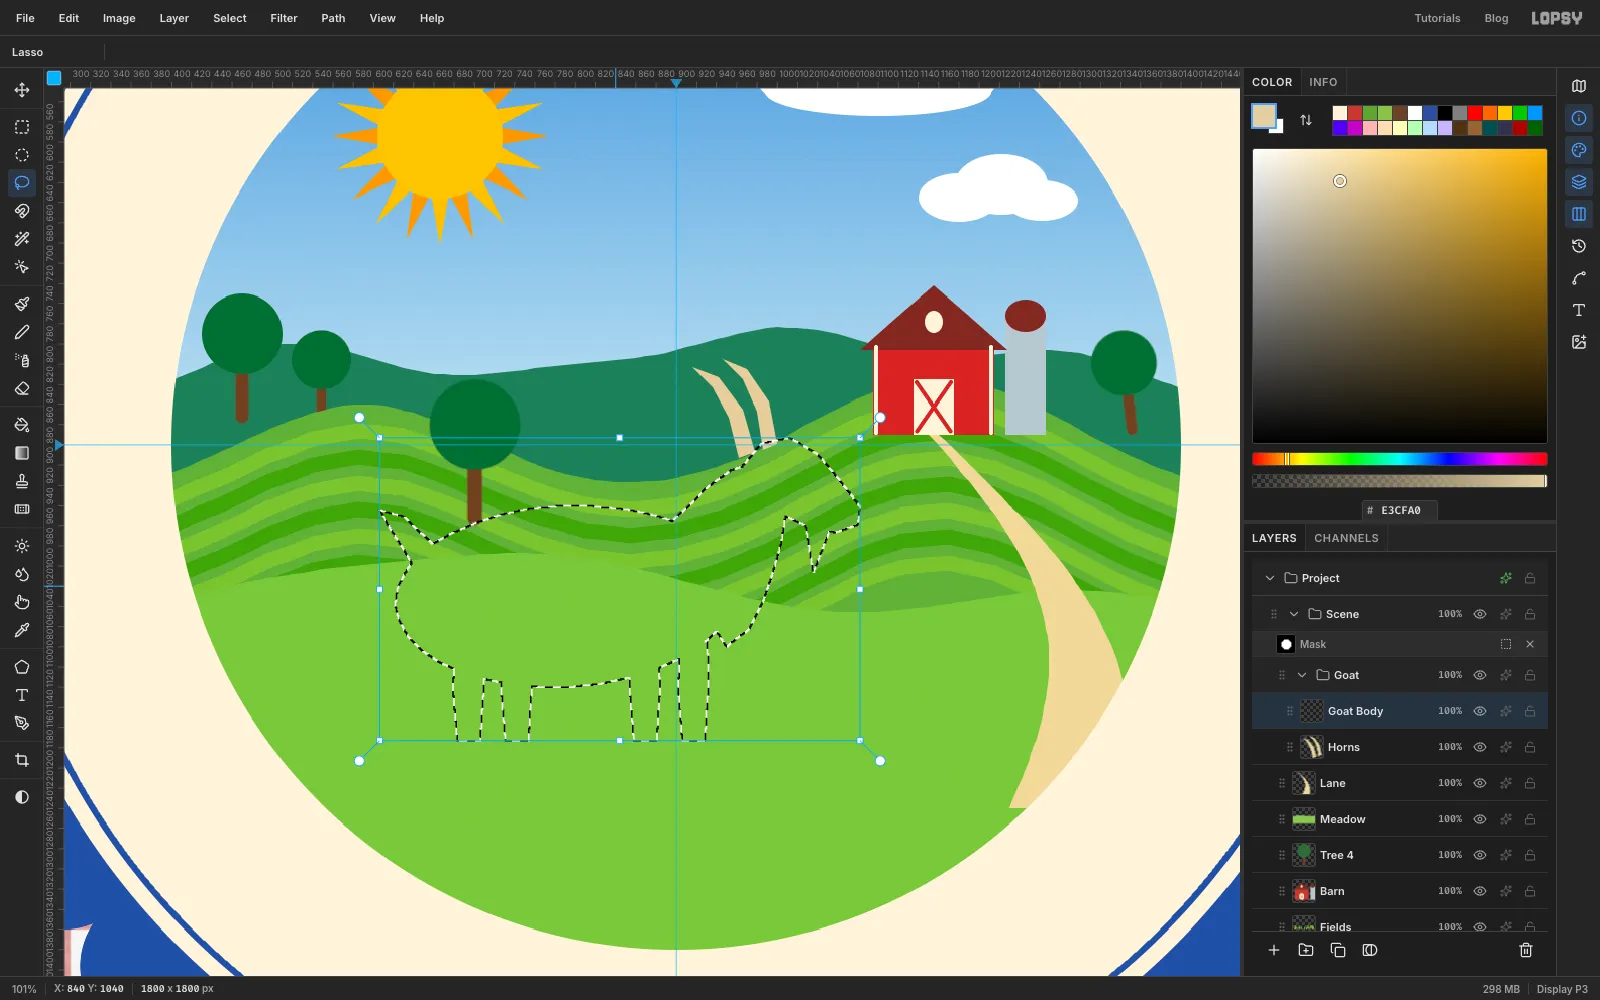Select the Text tool in left toolbar
This screenshot has height=1000, width=1600.
[22, 695]
